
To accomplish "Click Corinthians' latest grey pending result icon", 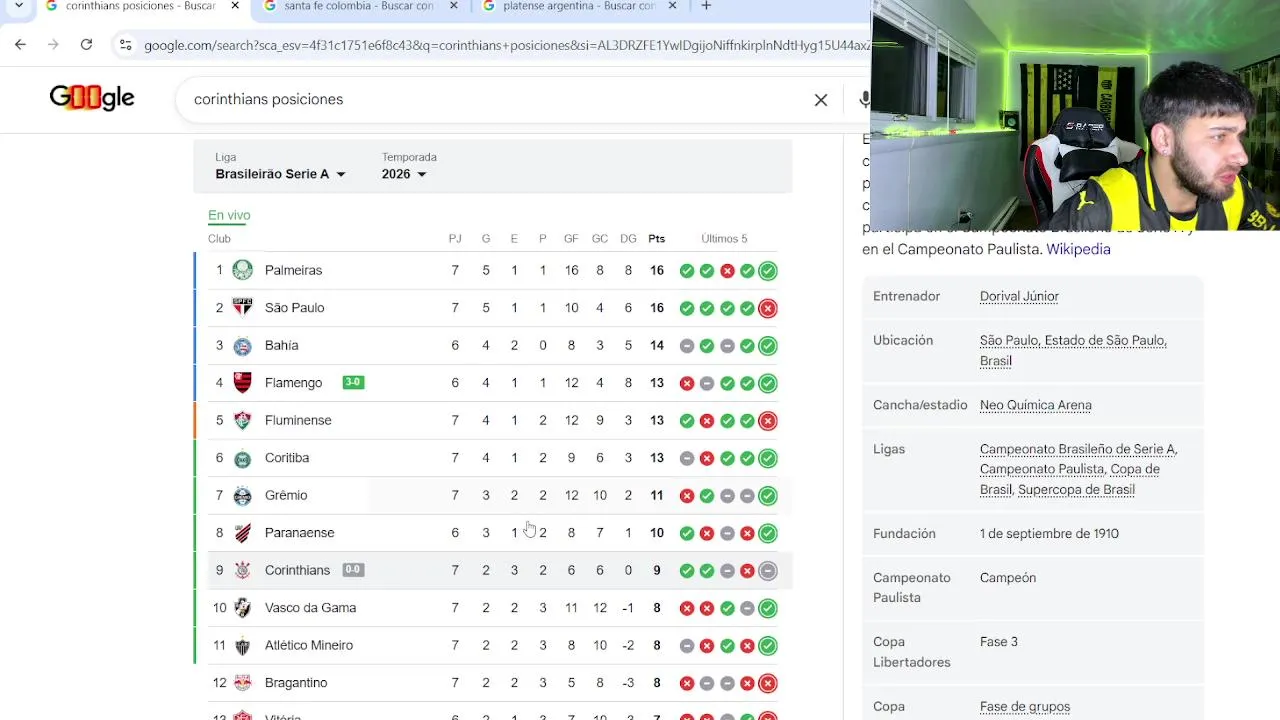I will click(767, 570).
